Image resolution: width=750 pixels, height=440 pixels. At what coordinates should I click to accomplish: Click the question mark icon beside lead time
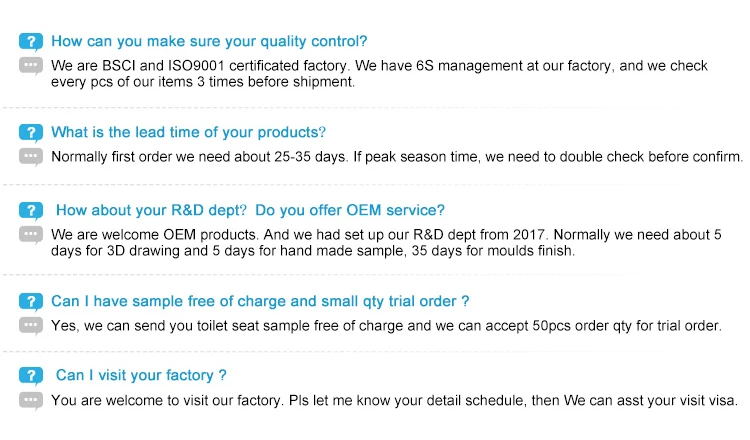click(31, 133)
